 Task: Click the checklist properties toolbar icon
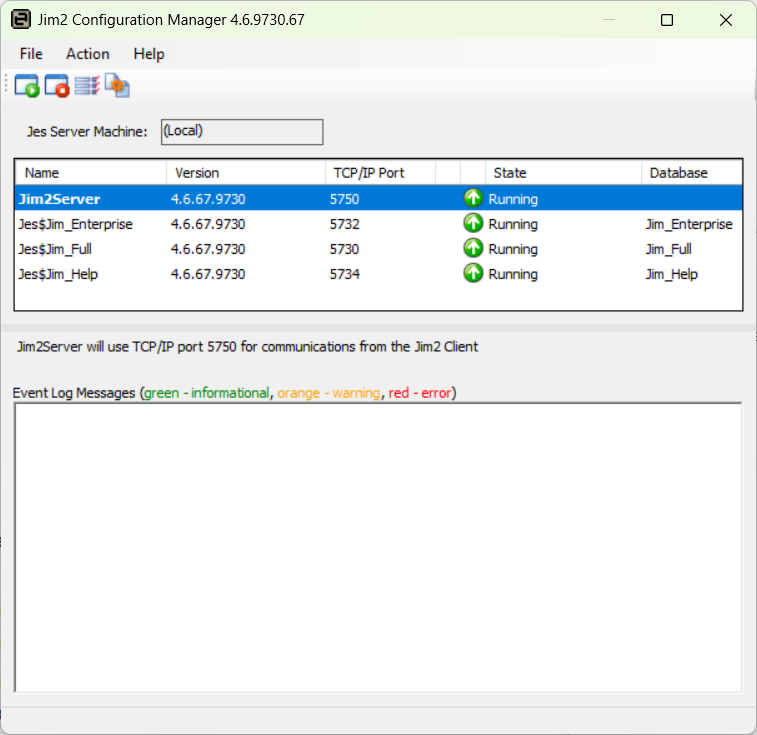pos(87,87)
